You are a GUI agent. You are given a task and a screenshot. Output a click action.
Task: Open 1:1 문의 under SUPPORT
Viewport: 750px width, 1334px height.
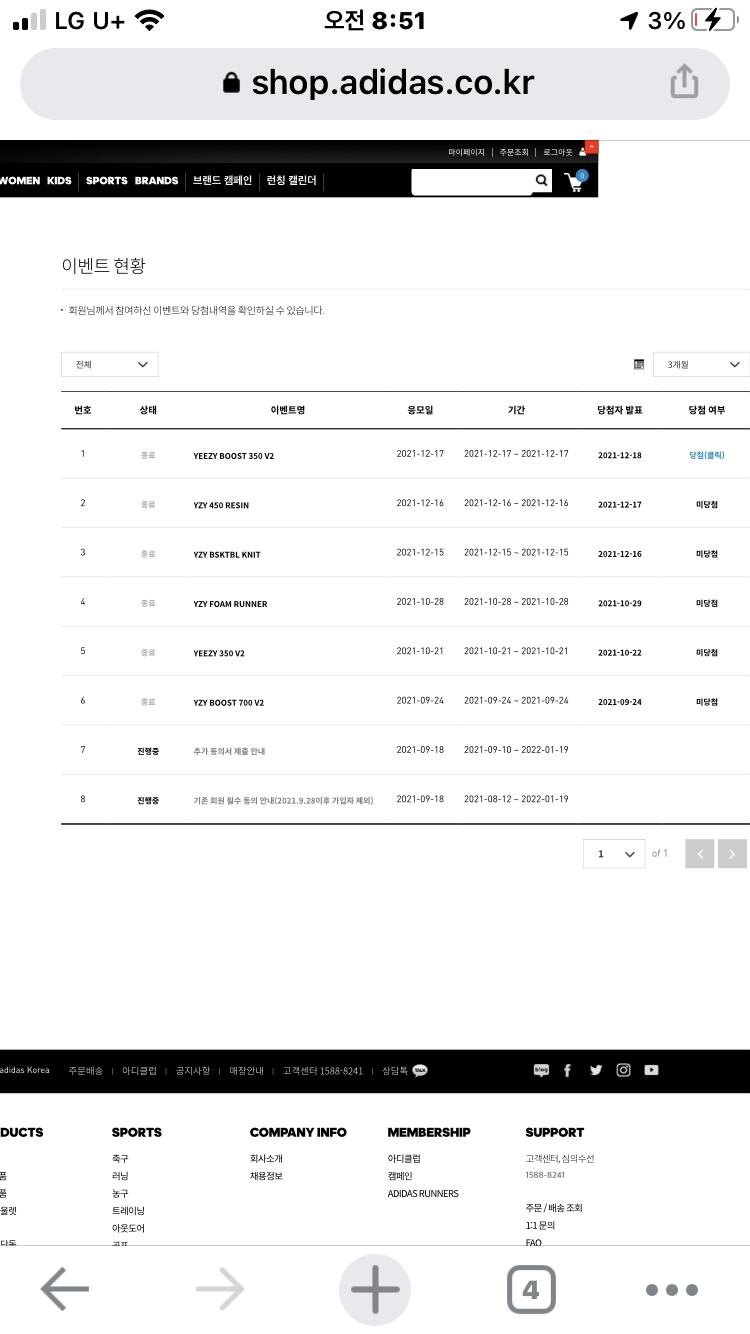[540, 1225]
